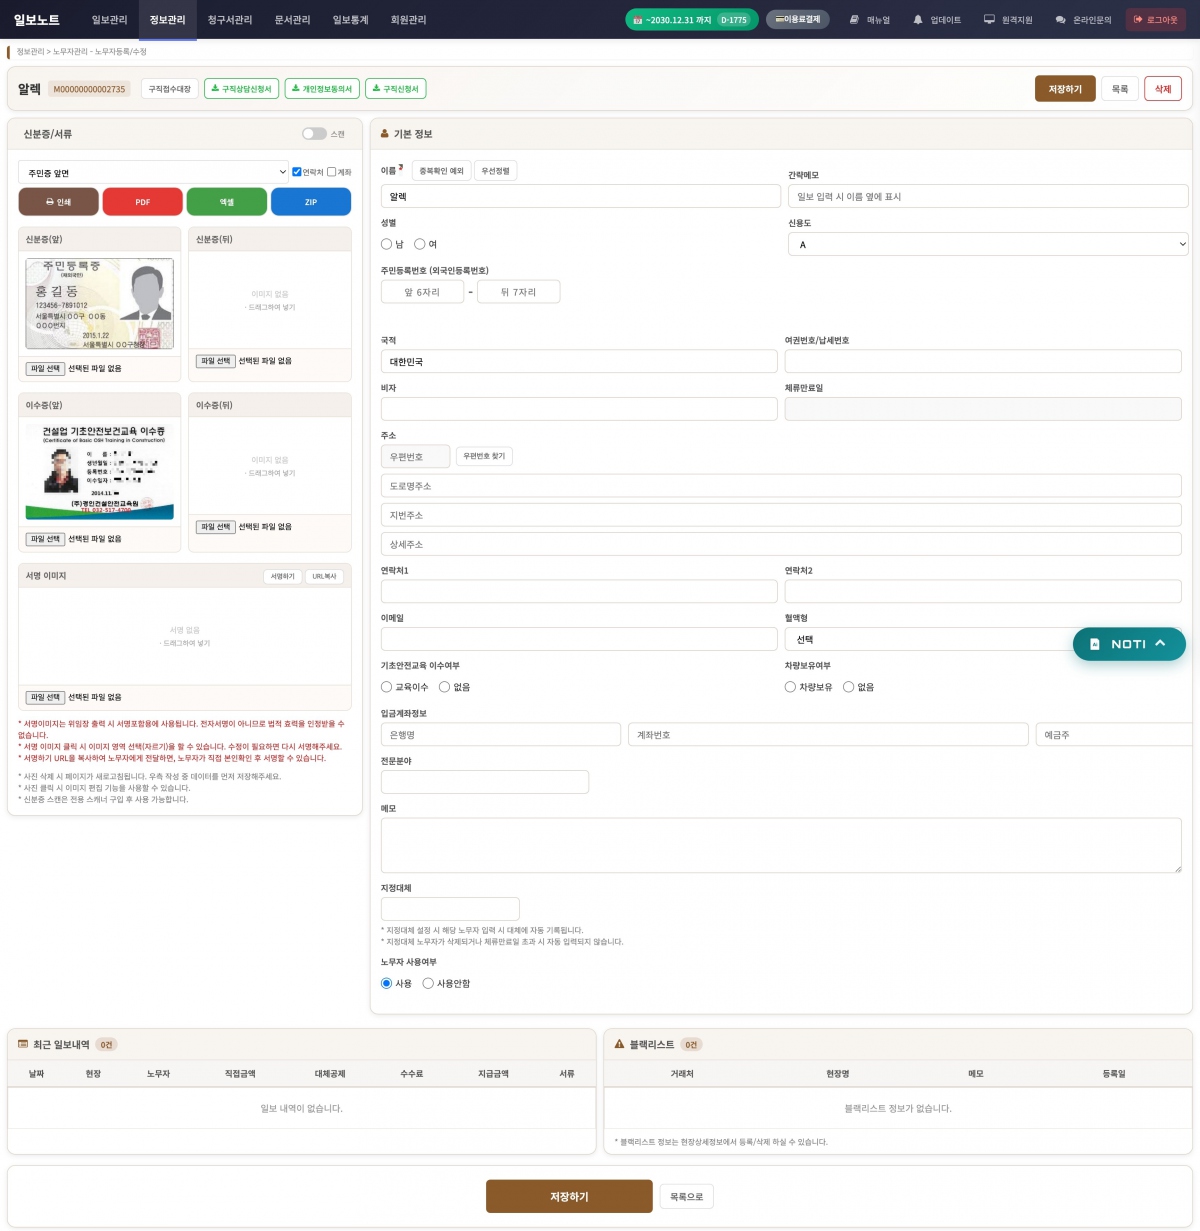Screen dimensions: 1200x1231
Task: Expand the NOTI panel chevron
Action: click(1160, 644)
